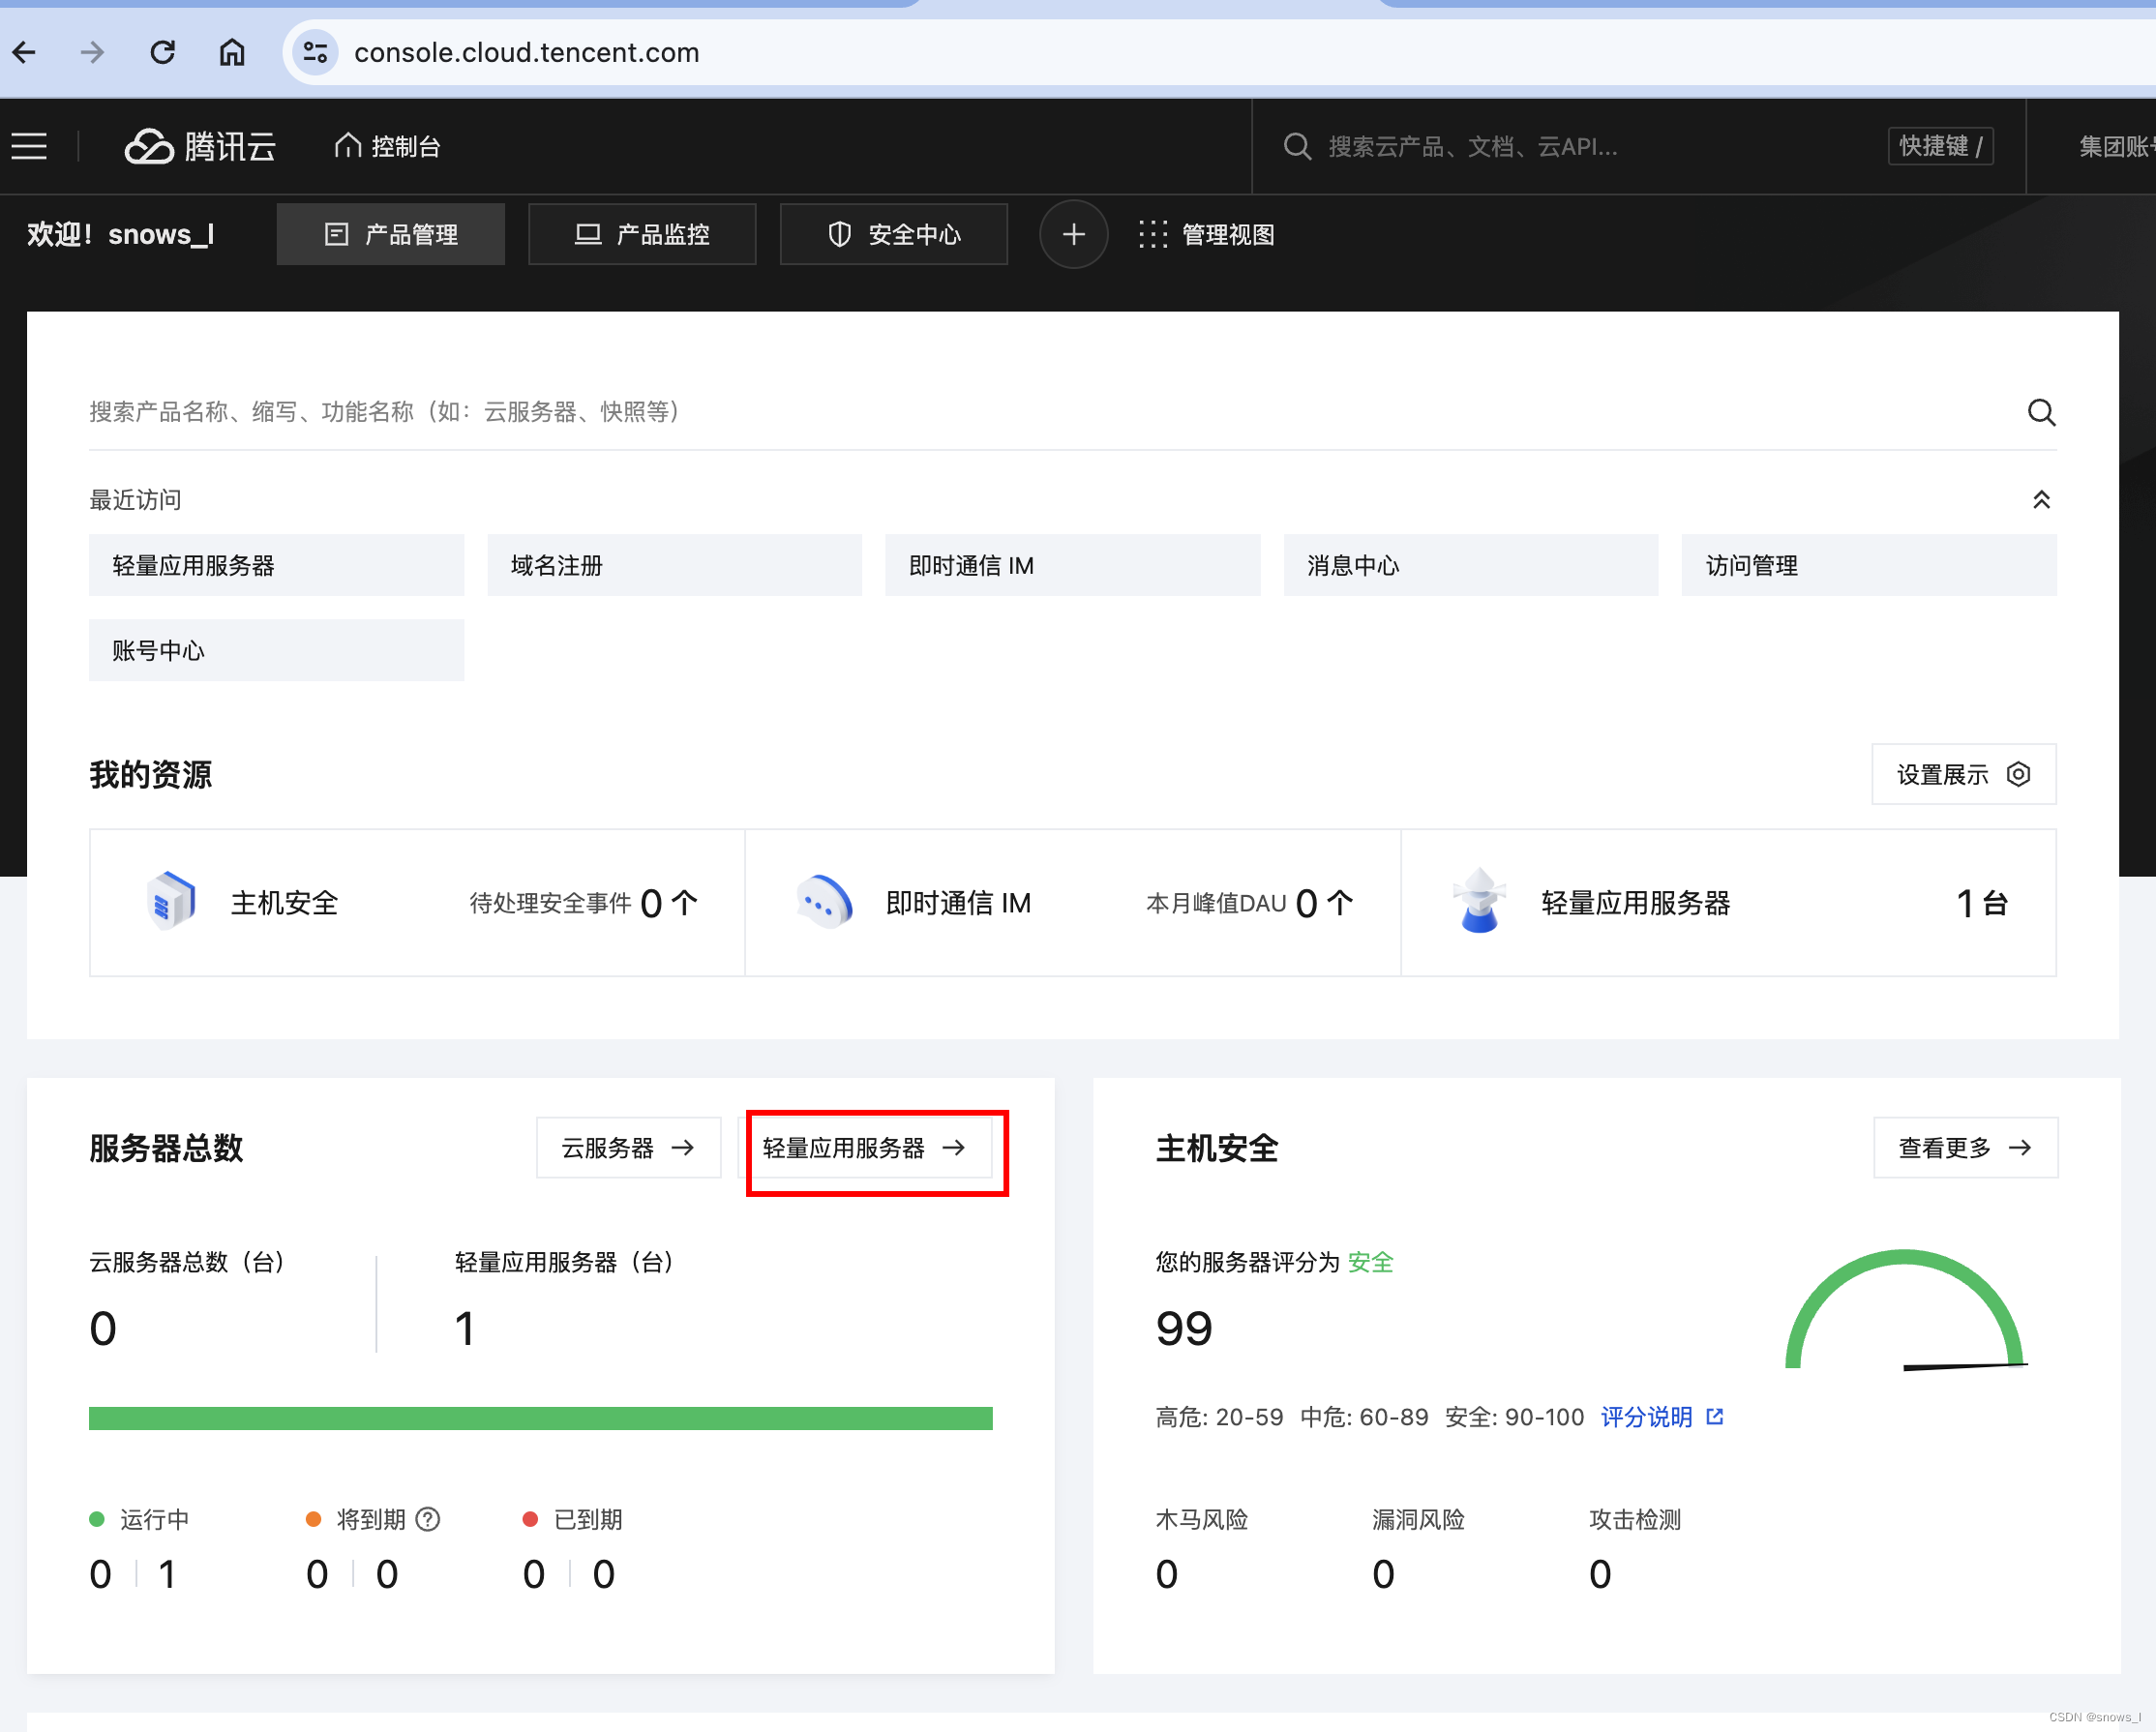This screenshot has height=1732, width=2156.
Task: Click the 快捷键 / shortcut badge
Action: [x=1940, y=147]
